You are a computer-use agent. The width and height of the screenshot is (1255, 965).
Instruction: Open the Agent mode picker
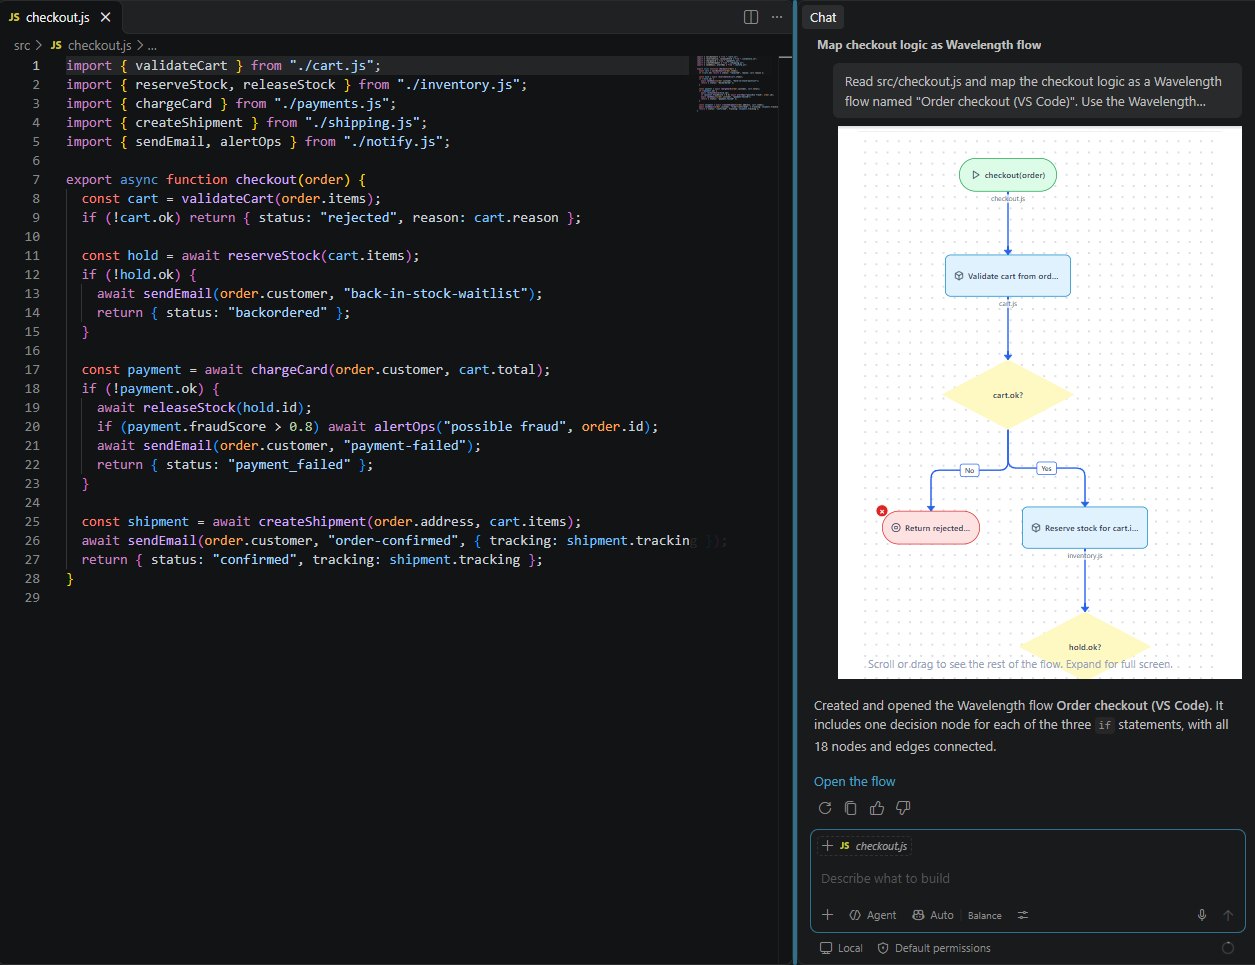click(x=873, y=915)
